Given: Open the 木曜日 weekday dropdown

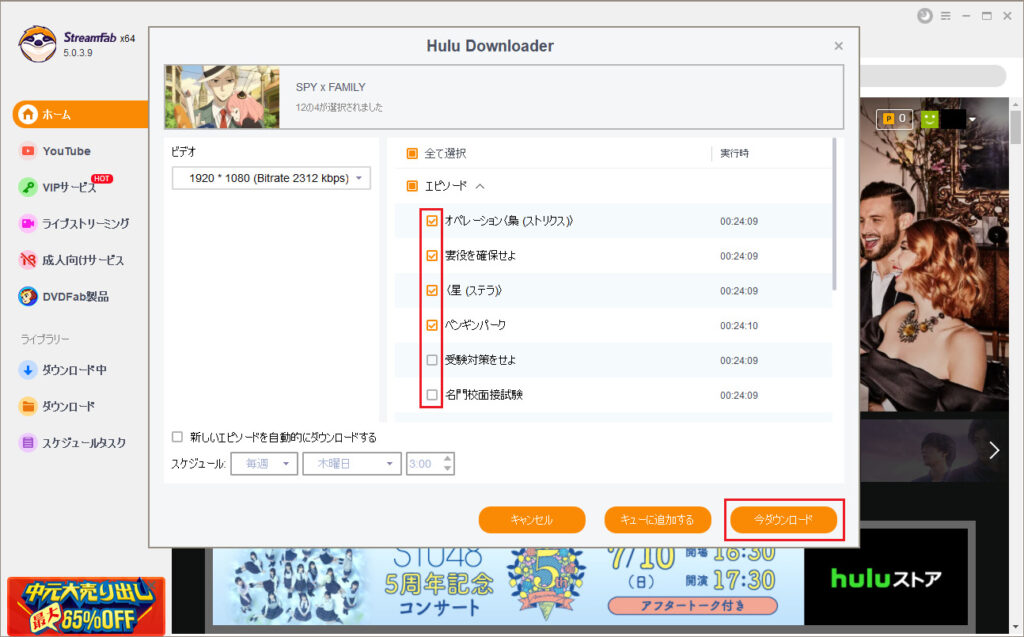Looking at the screenshot, I should tap(351, 464).
